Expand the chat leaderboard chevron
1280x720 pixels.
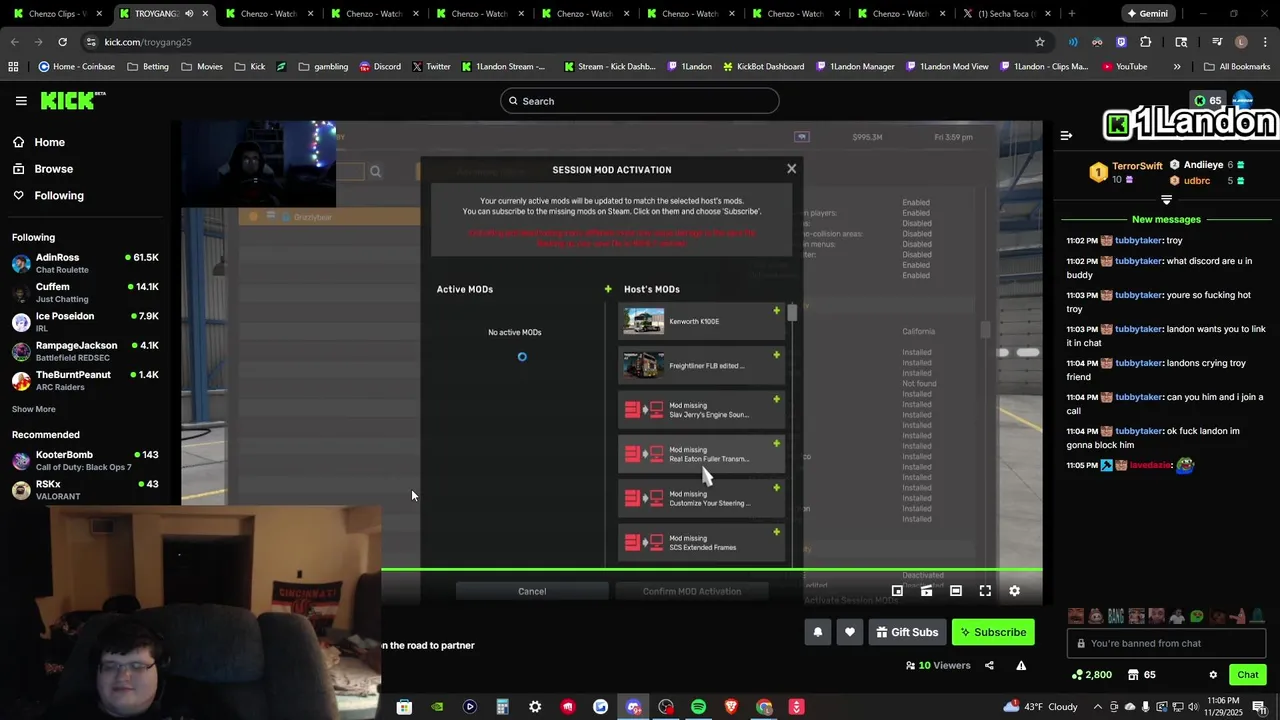1166,200
